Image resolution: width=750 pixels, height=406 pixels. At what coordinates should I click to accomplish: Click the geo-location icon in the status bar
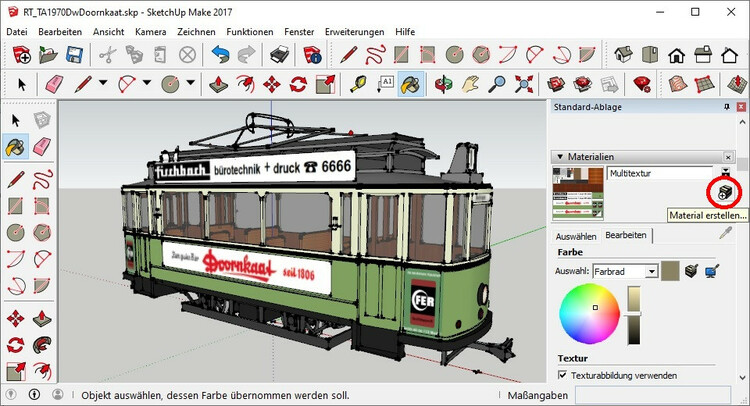point(11,394)
